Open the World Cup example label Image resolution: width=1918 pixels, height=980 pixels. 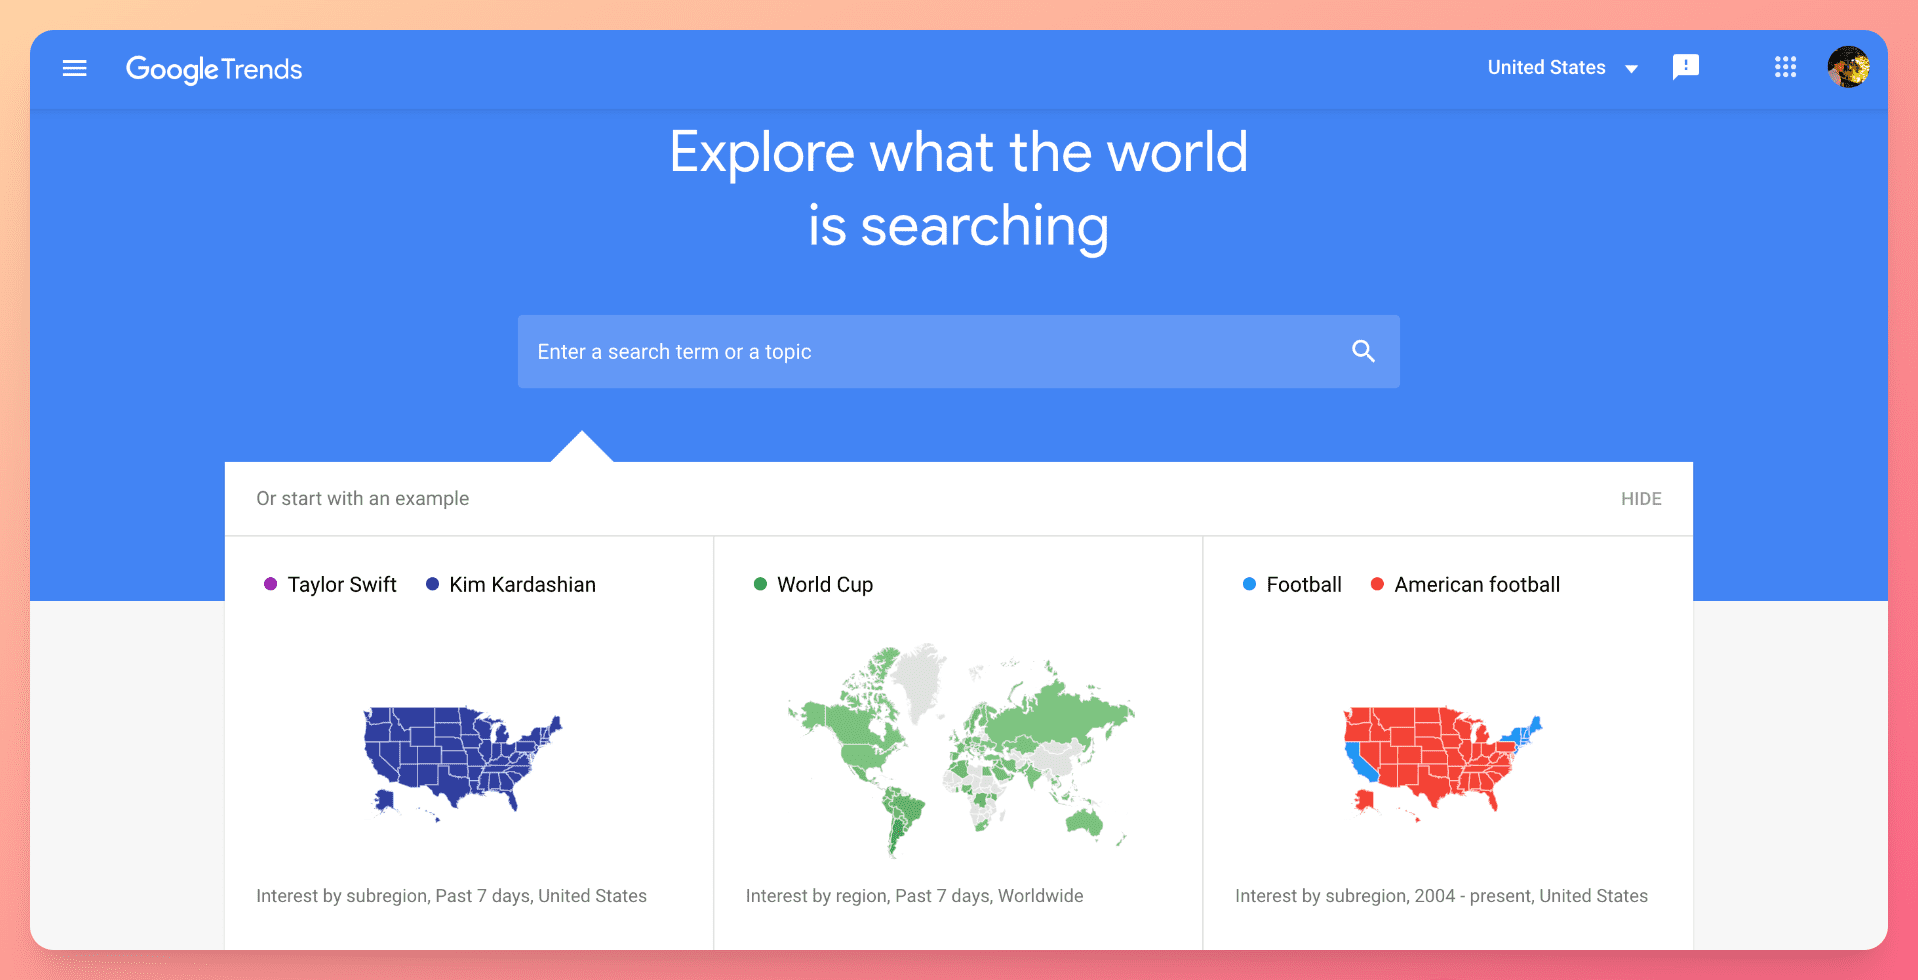(x=825, y=585)
